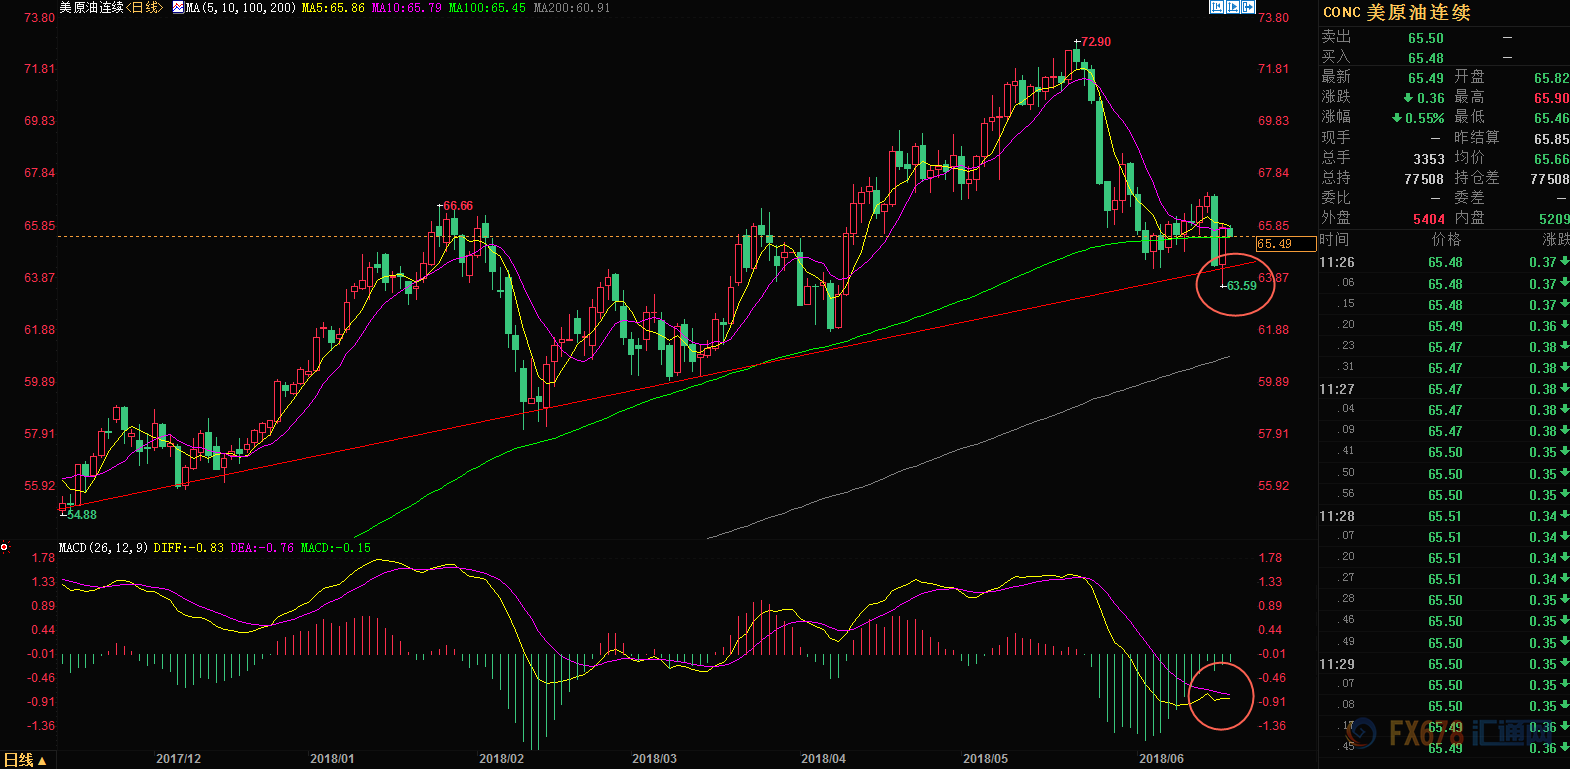Viewport: 1570px width, 769px height.
Task: Click the 2018/02 date axis label
Action: coord(501,759)
